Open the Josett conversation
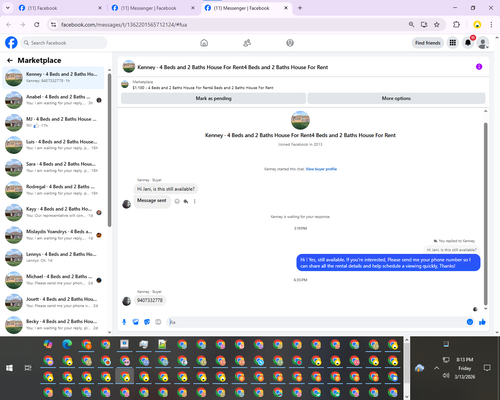This screenshot has width=500, height=400. (53, 302)
